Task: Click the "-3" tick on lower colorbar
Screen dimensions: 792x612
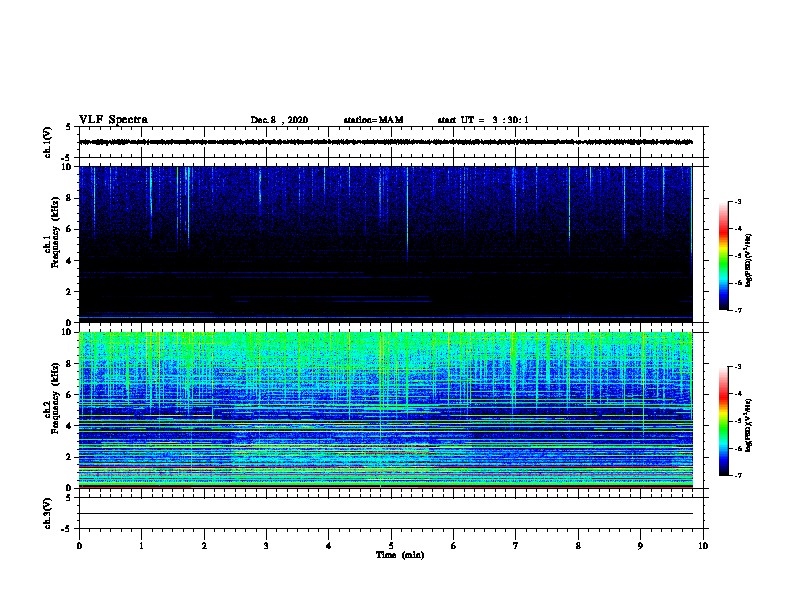Action: pos(737,367)
